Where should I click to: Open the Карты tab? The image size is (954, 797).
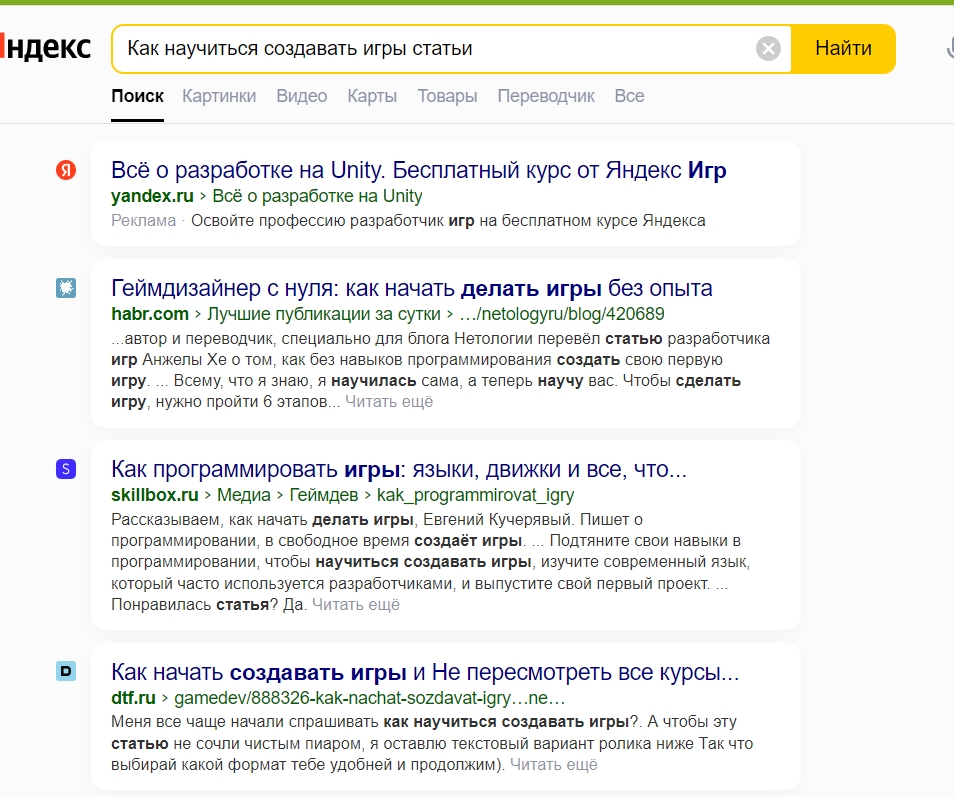tap(372, 96)
